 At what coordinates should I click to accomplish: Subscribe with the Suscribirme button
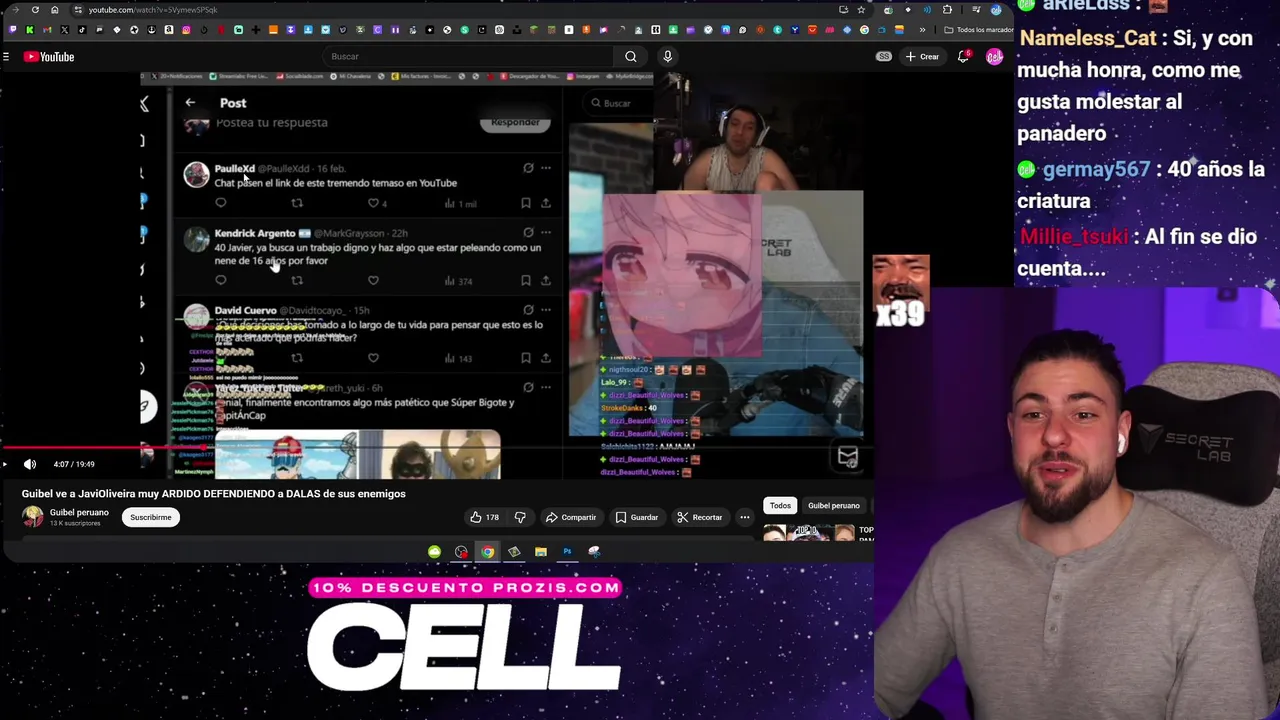point(151,517)
